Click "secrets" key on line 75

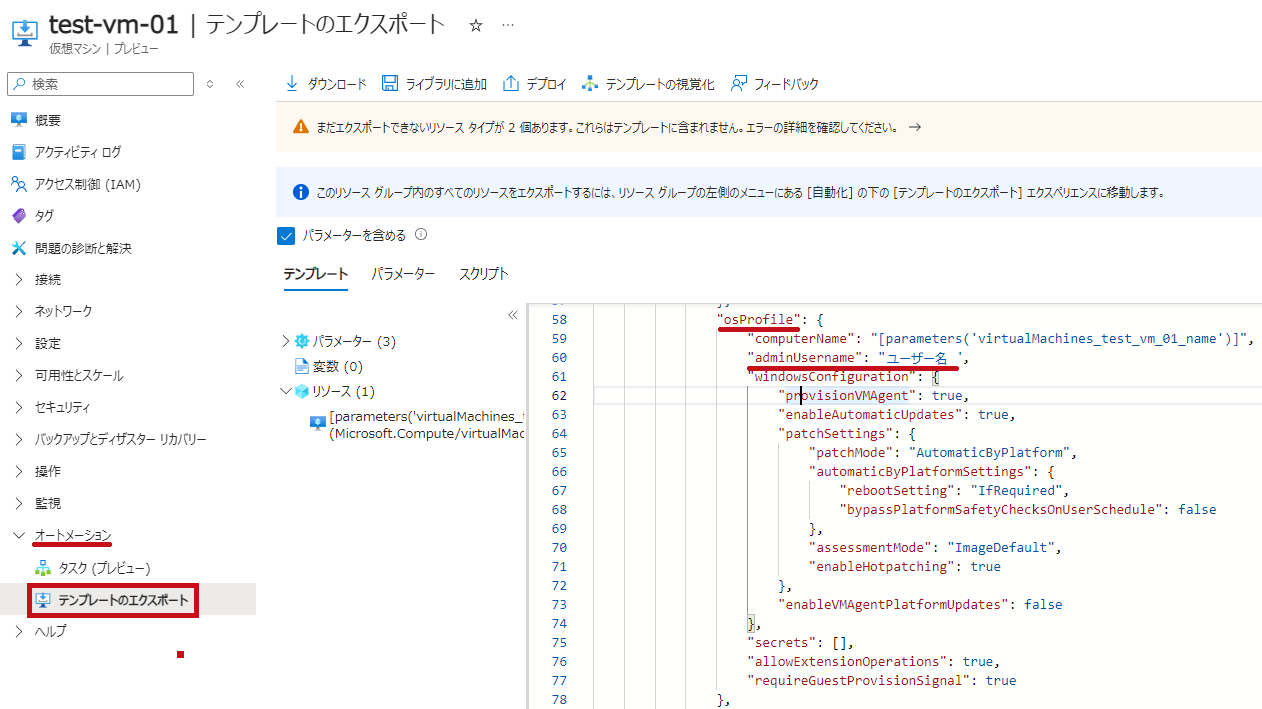pos(783,643)
